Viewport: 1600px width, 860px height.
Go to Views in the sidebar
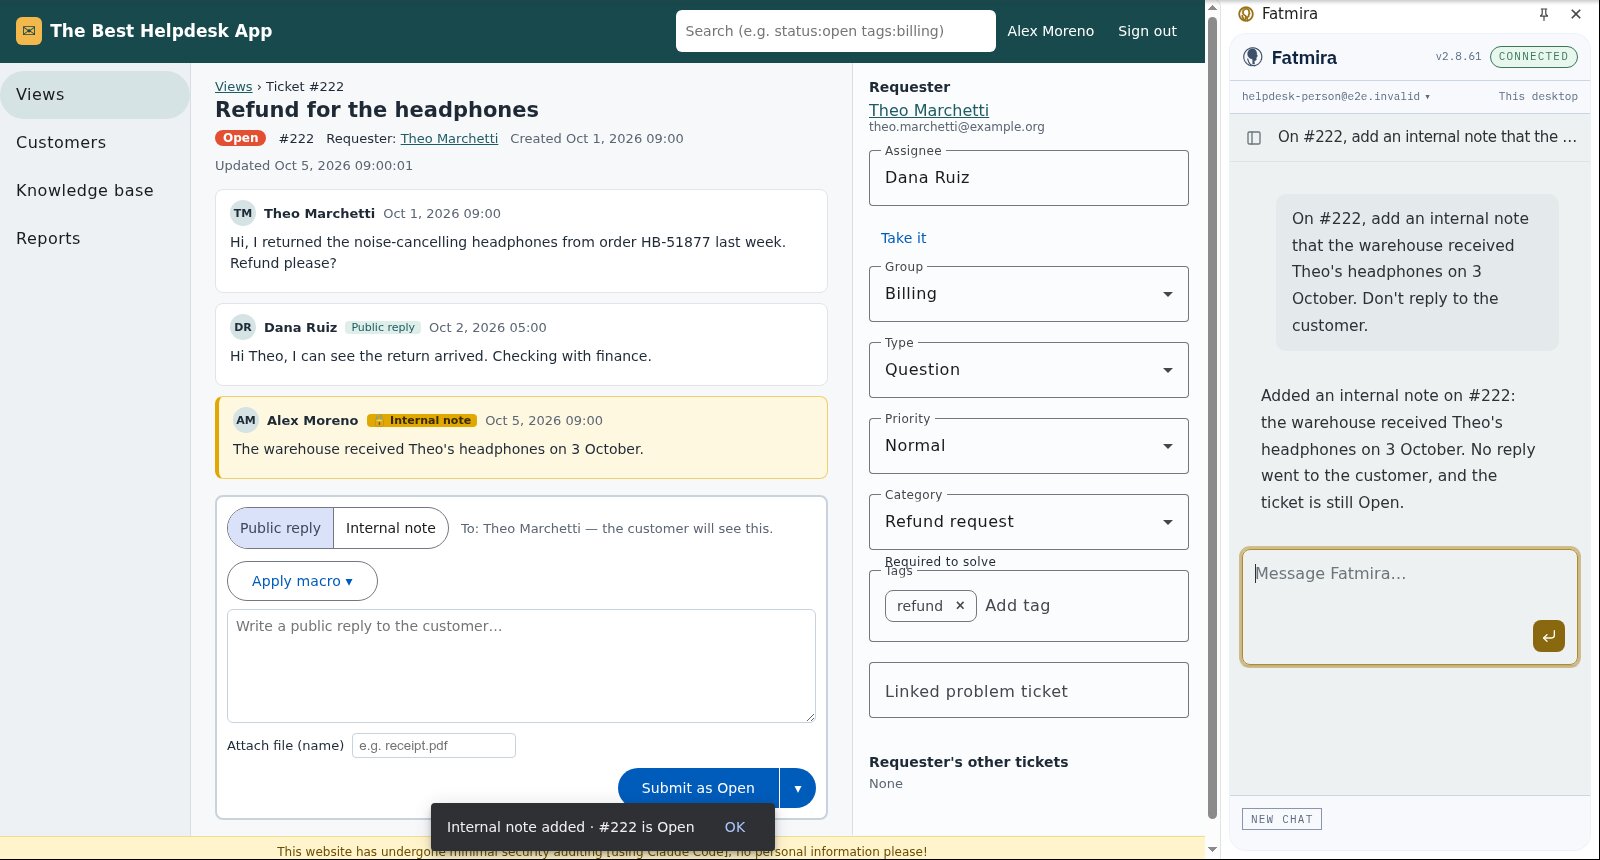point(95,95)
